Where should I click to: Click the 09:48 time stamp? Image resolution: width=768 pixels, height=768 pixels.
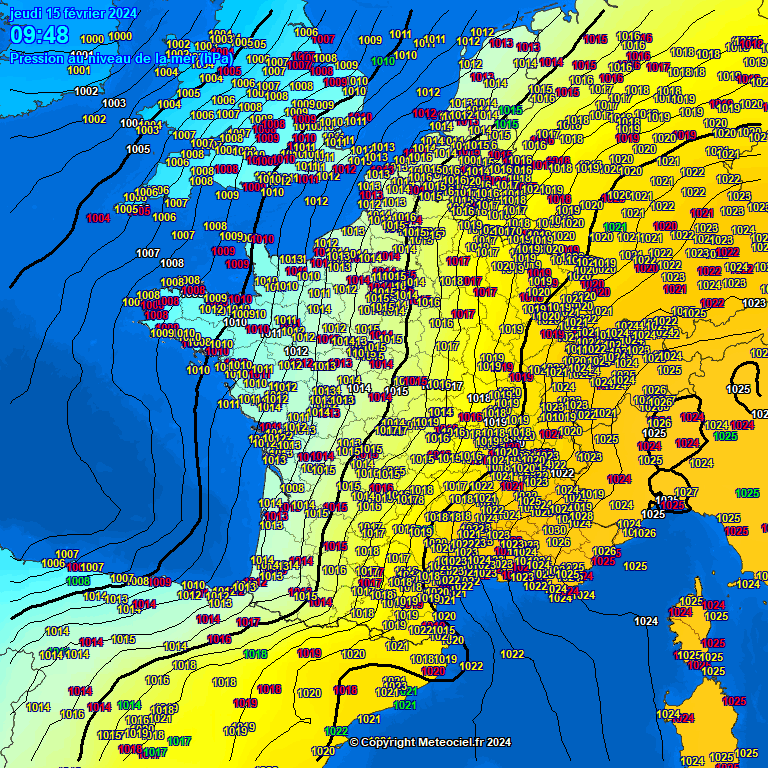pyautogui.click(x=39, y=35)
